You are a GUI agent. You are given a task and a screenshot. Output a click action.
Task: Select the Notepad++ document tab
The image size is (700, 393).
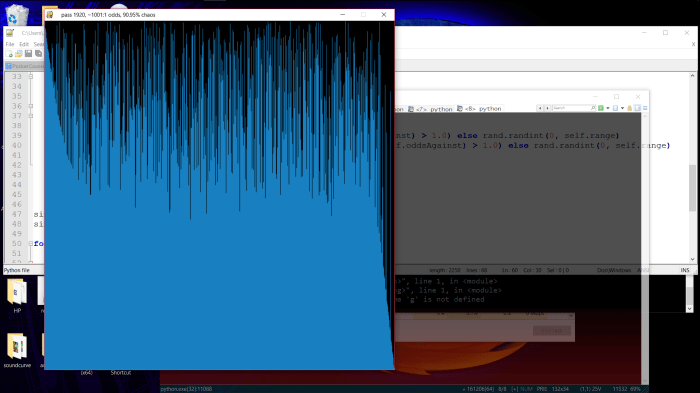click(x=25, y=66)
